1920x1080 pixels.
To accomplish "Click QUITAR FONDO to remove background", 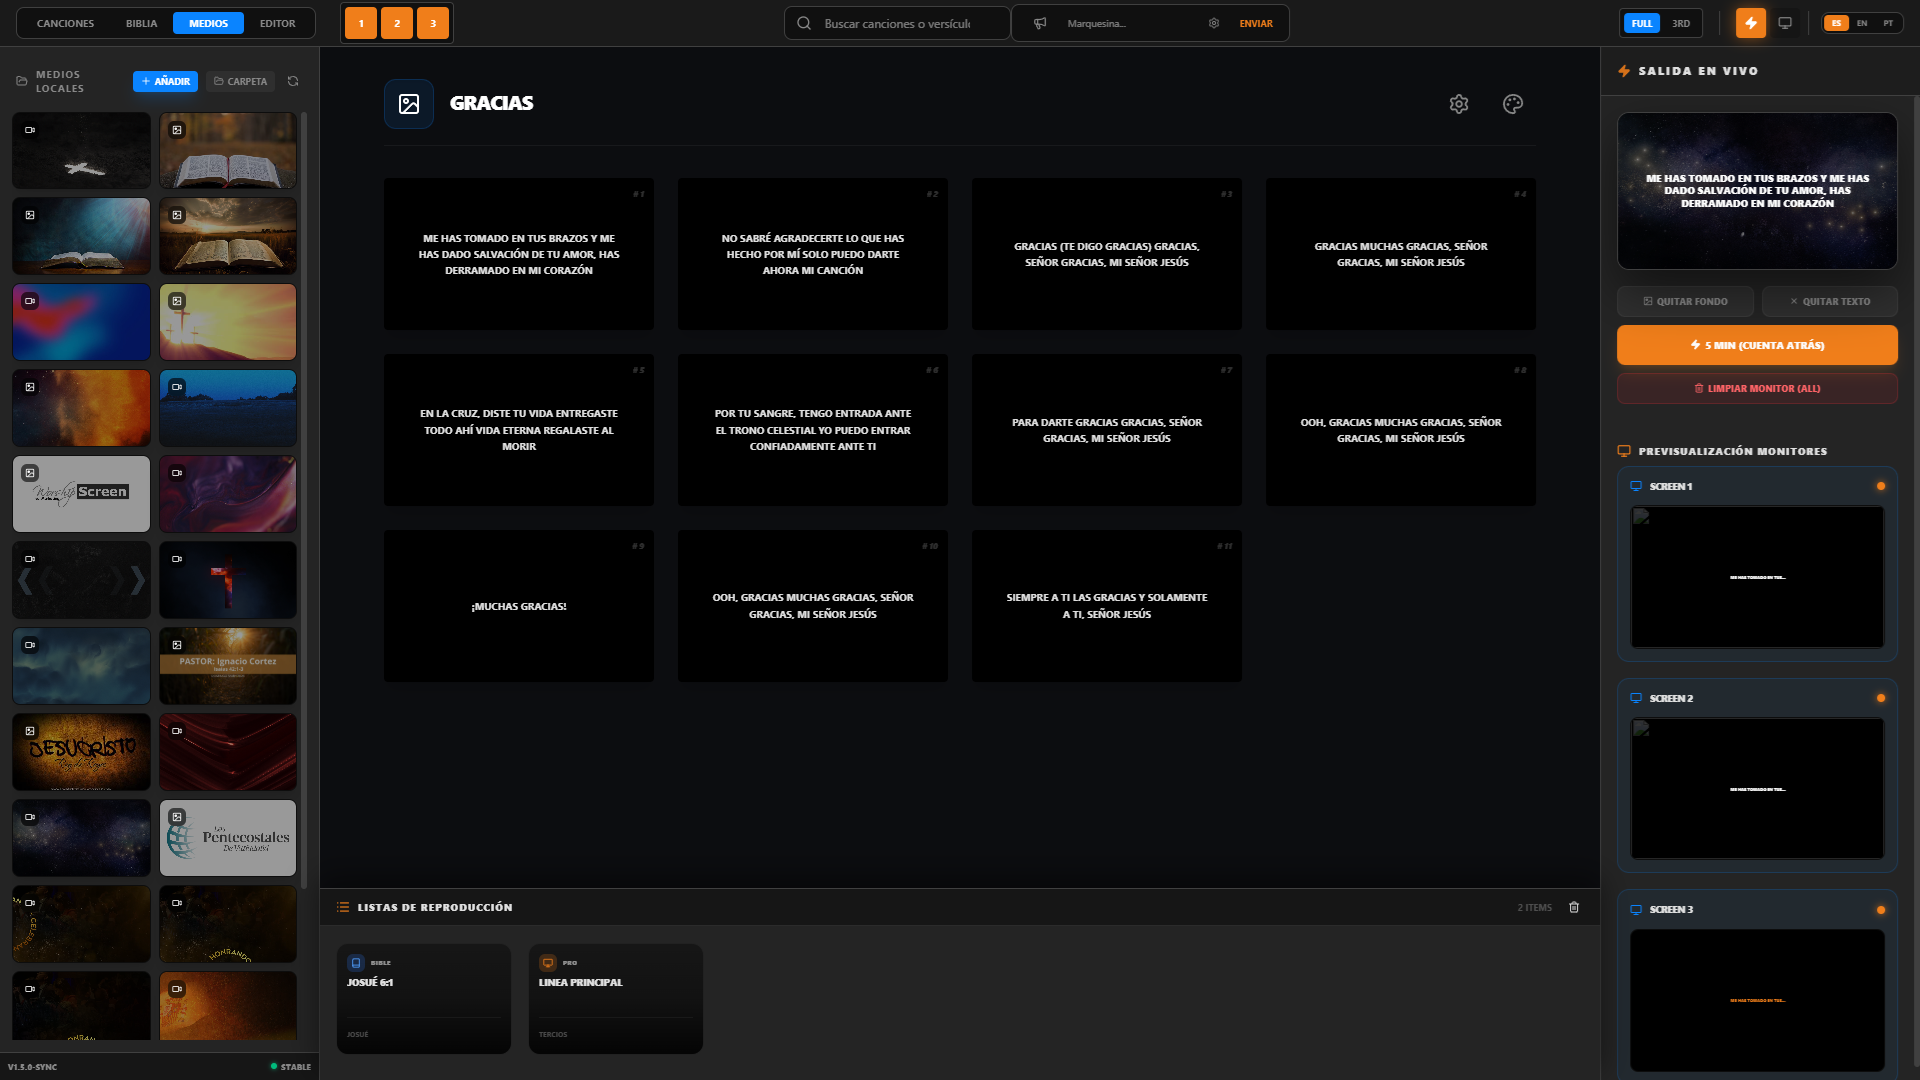I will 1686,301.
